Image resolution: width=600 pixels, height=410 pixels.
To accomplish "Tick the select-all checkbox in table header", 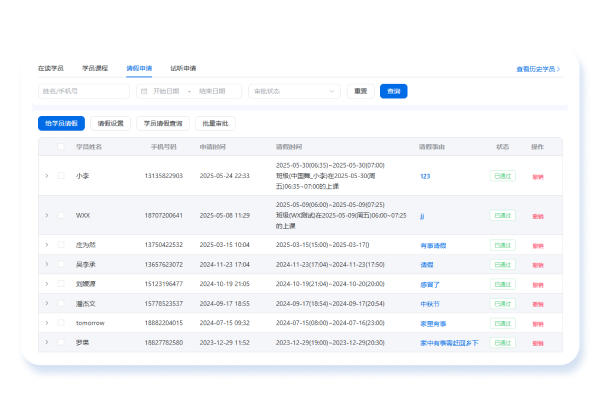I will click(x=61, y=146).
